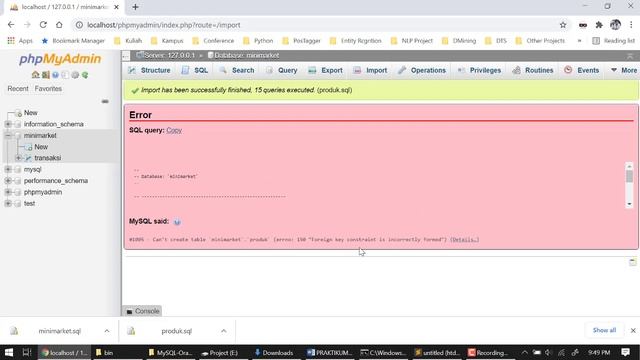Screen dimensions: 640x360
Task: Expand test database tree node
Action: (x=8, y=203)
